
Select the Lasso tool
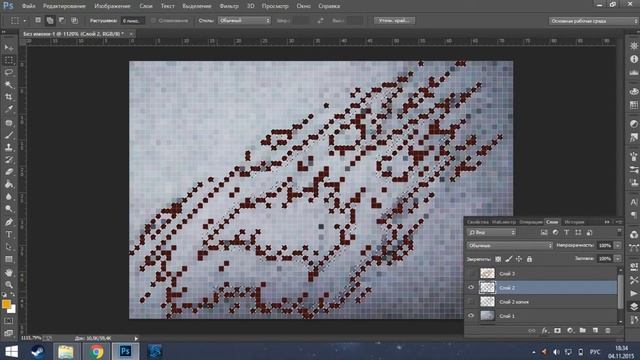[9, 72]
